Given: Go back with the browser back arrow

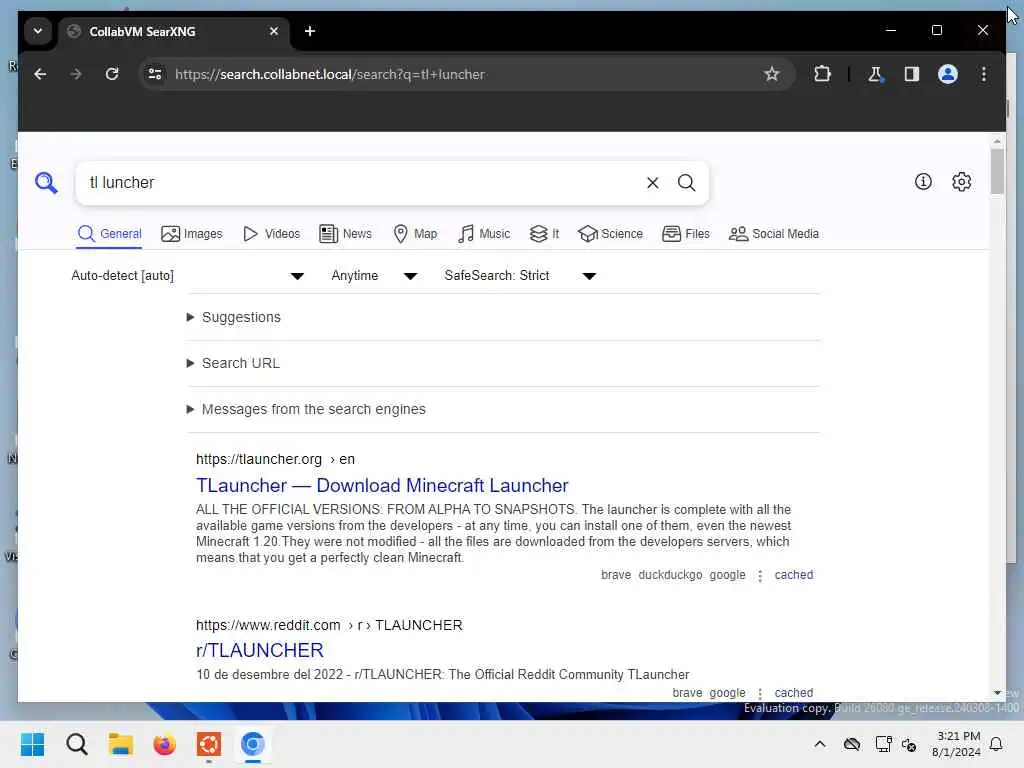Looking at the screenshot, I should (x=40, y=74).
